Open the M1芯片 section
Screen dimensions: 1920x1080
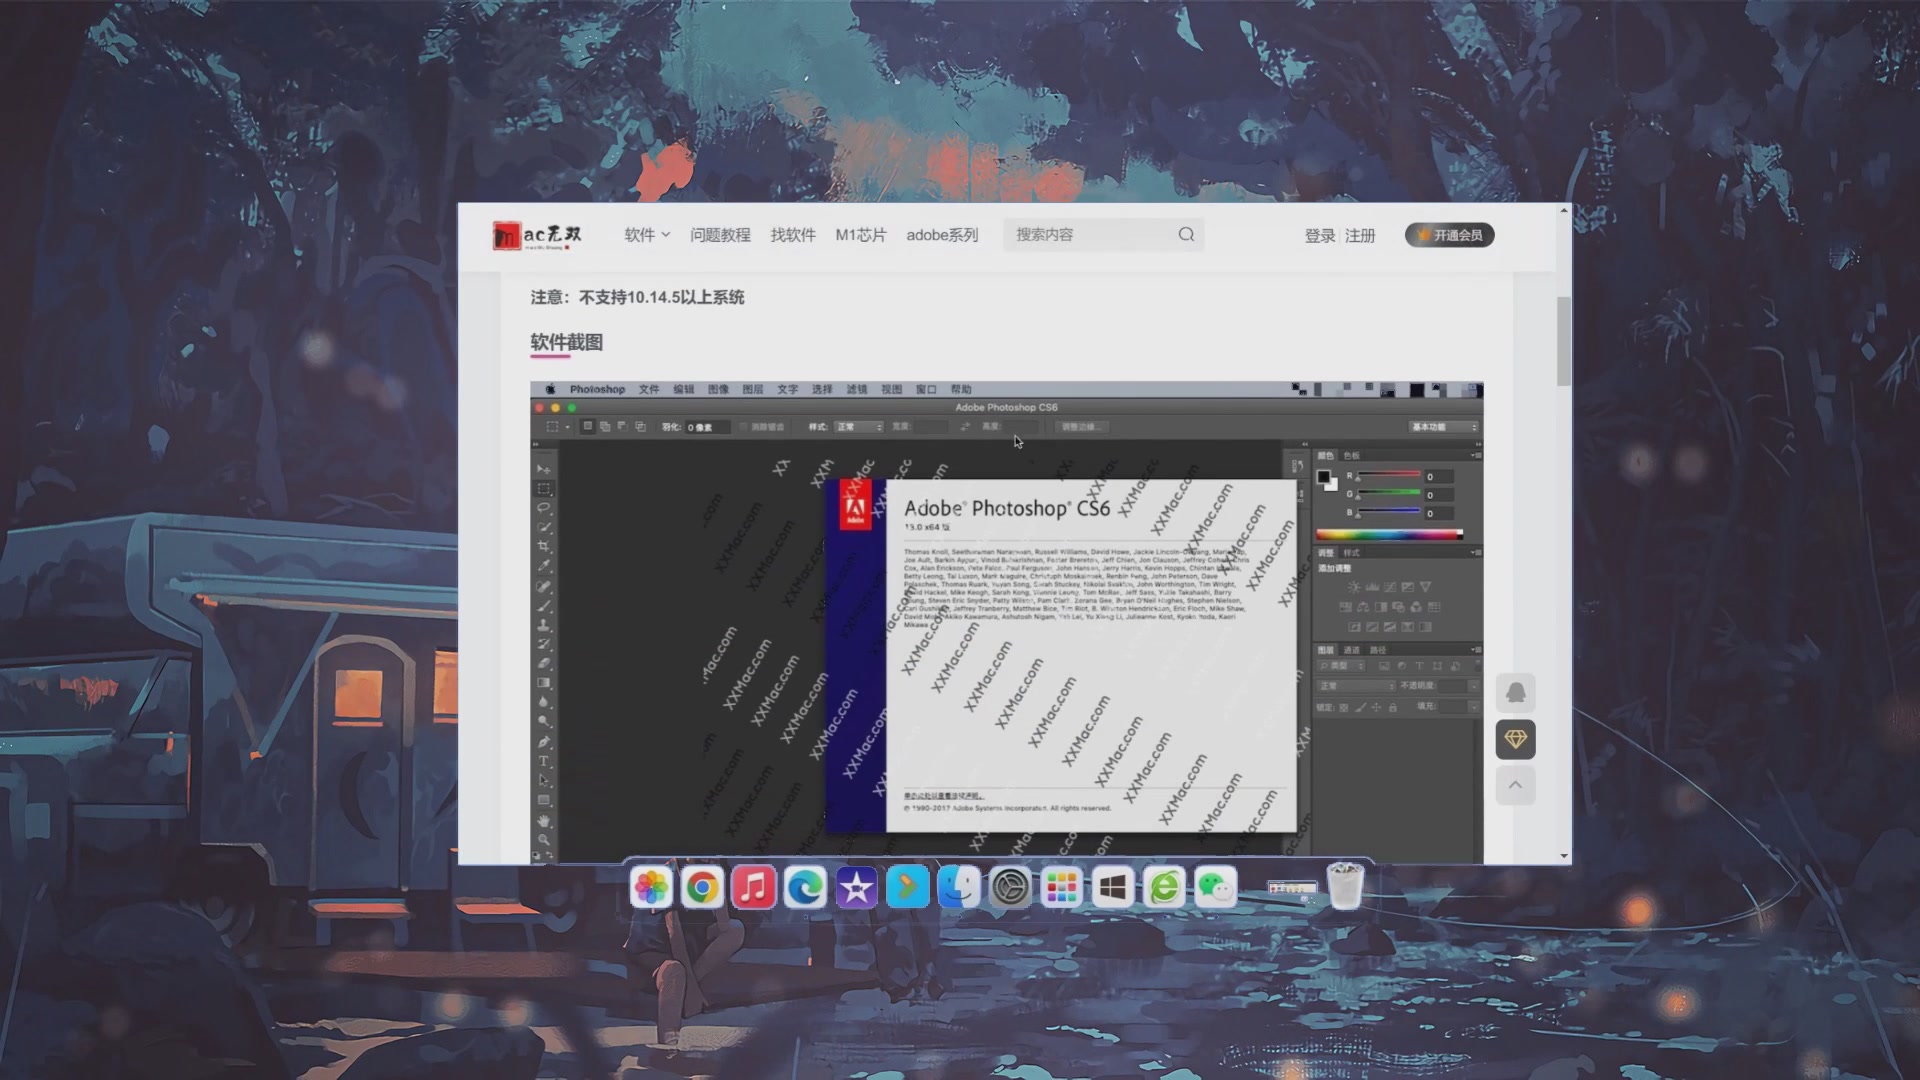point(861,235)
